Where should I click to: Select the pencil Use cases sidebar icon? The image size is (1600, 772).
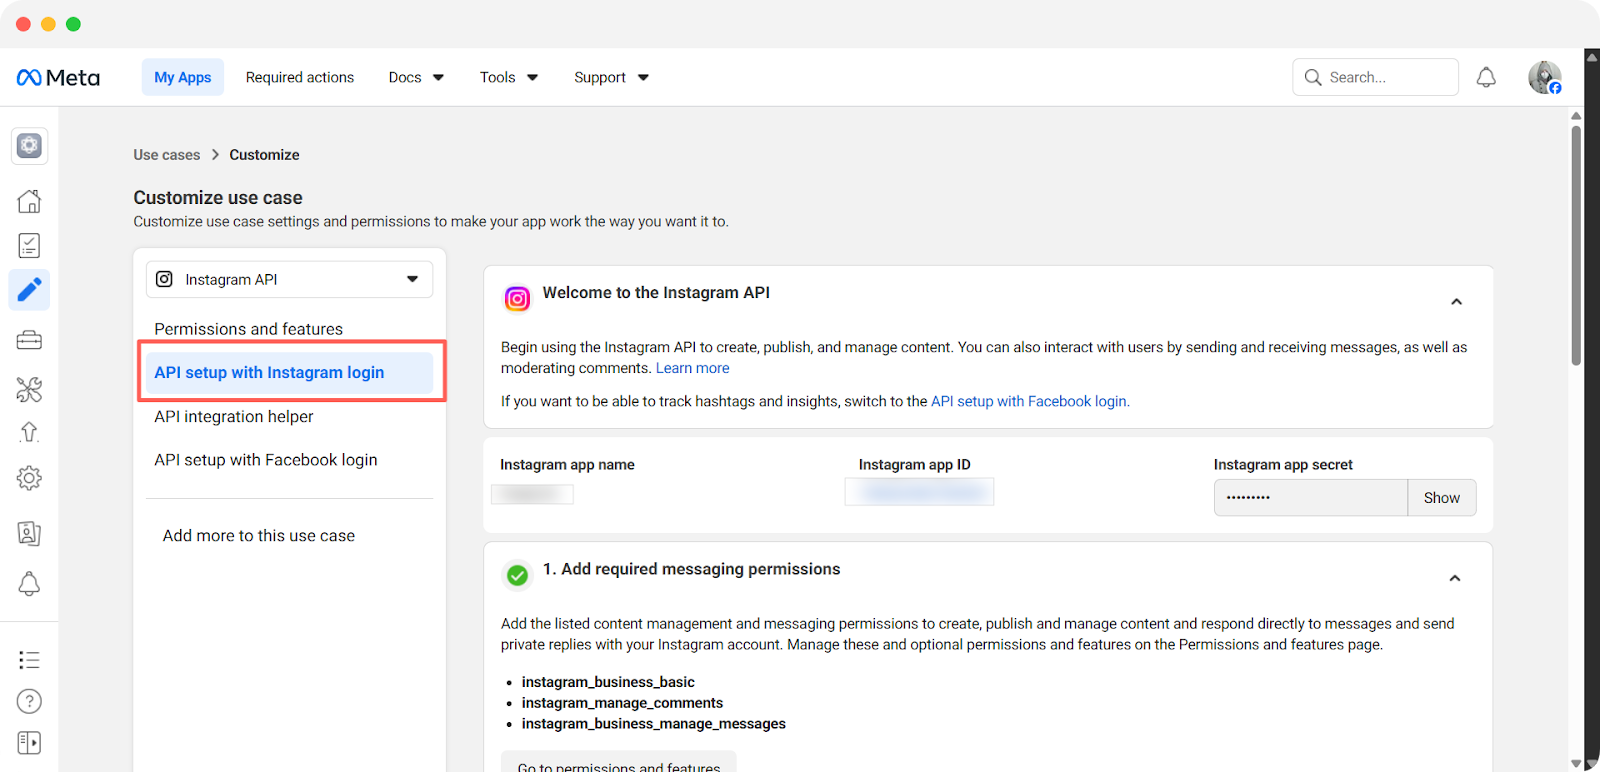pyautogui.click(x=29, y=290)
